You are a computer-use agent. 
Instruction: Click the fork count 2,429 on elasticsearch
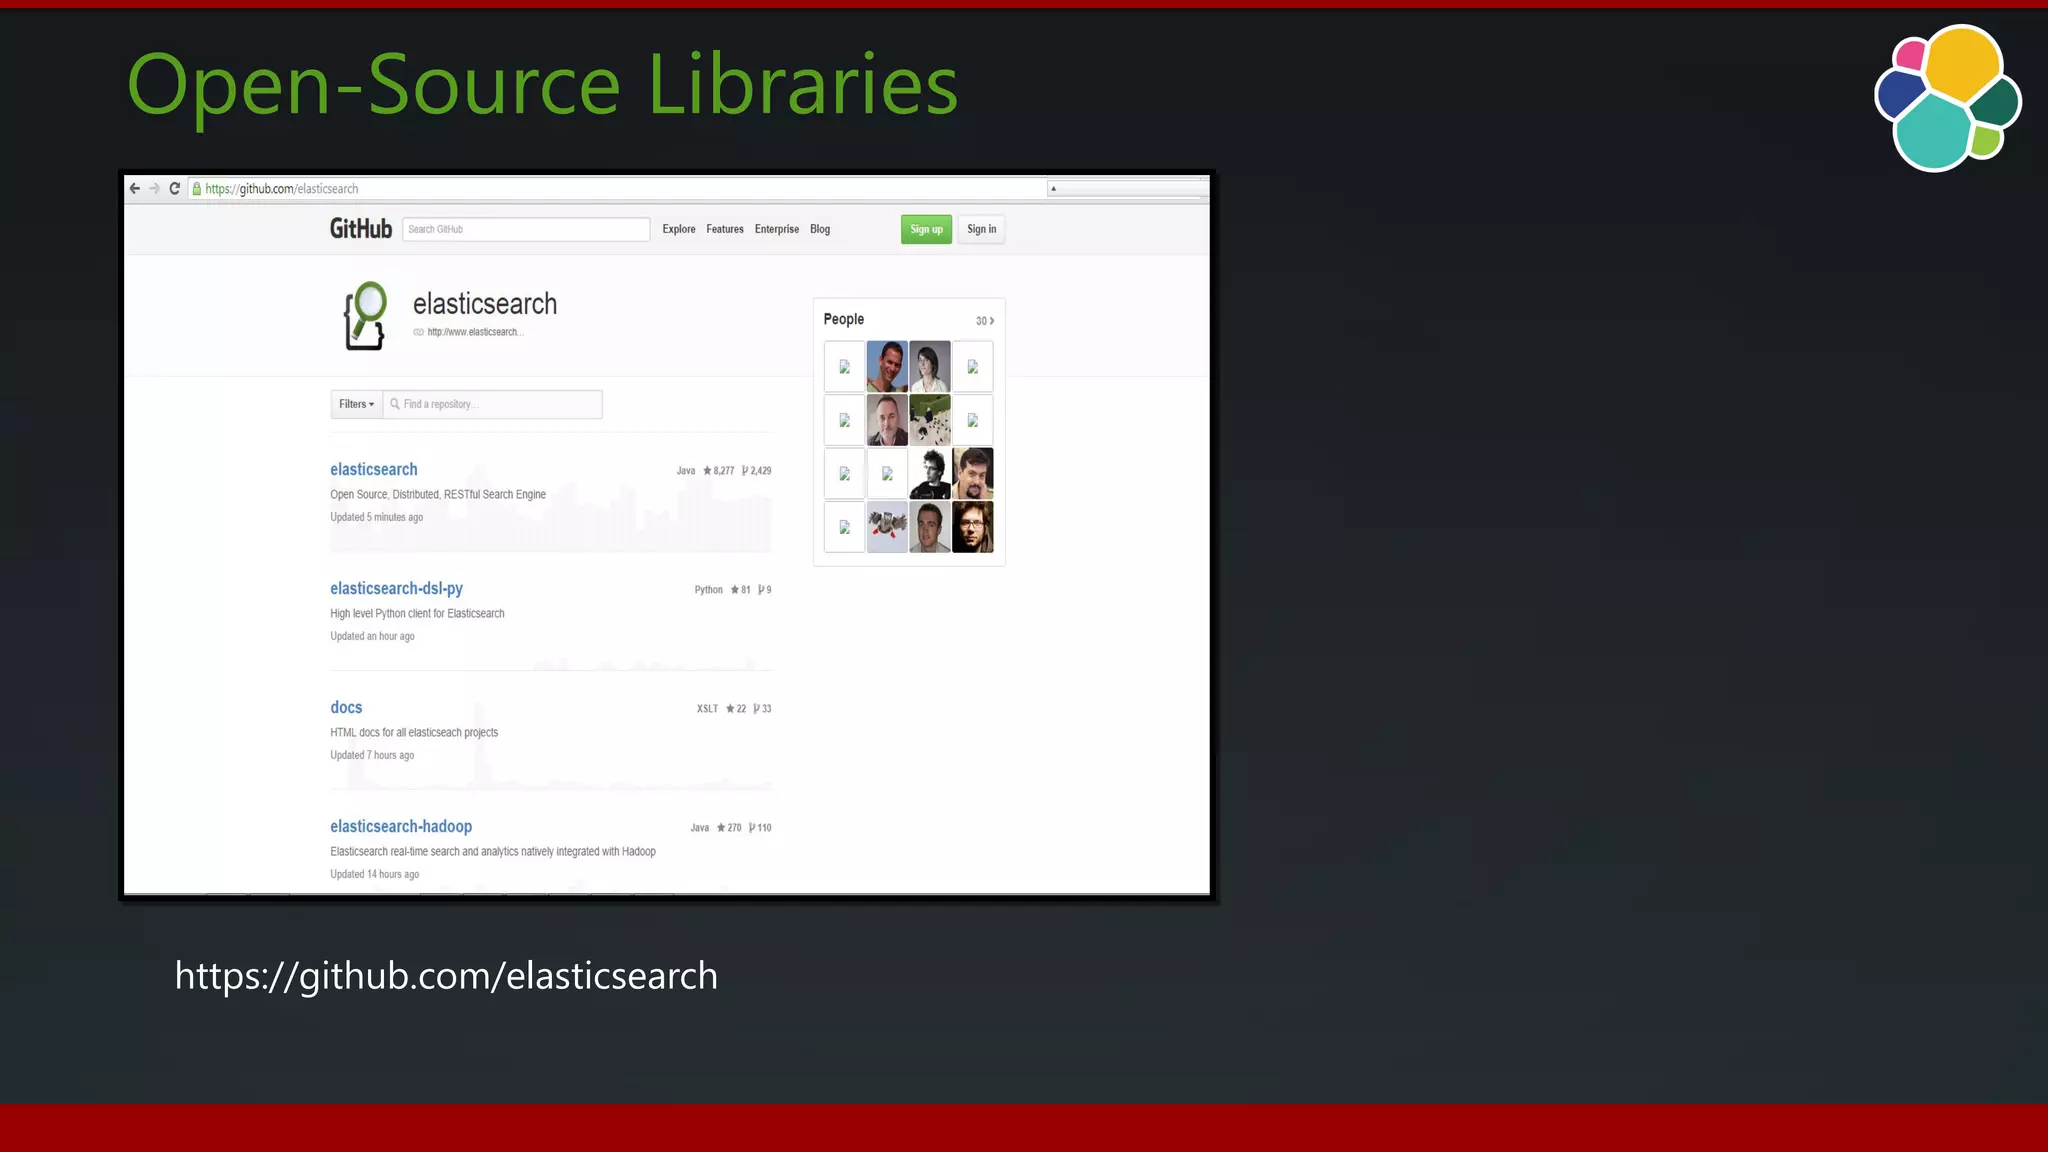tap(757, 470)
